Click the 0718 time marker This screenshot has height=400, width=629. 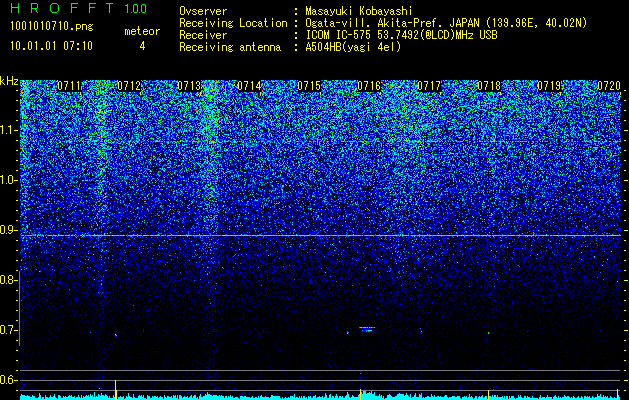[x=489, y=86]
